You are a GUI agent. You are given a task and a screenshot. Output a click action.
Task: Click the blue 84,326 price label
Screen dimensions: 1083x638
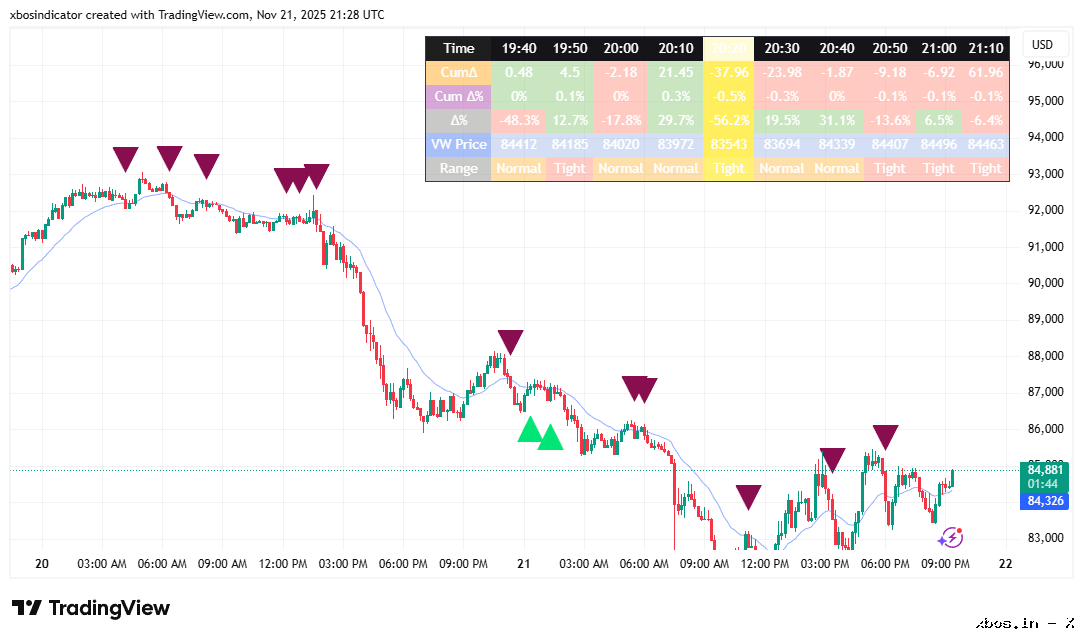(x=1044, y=501)
